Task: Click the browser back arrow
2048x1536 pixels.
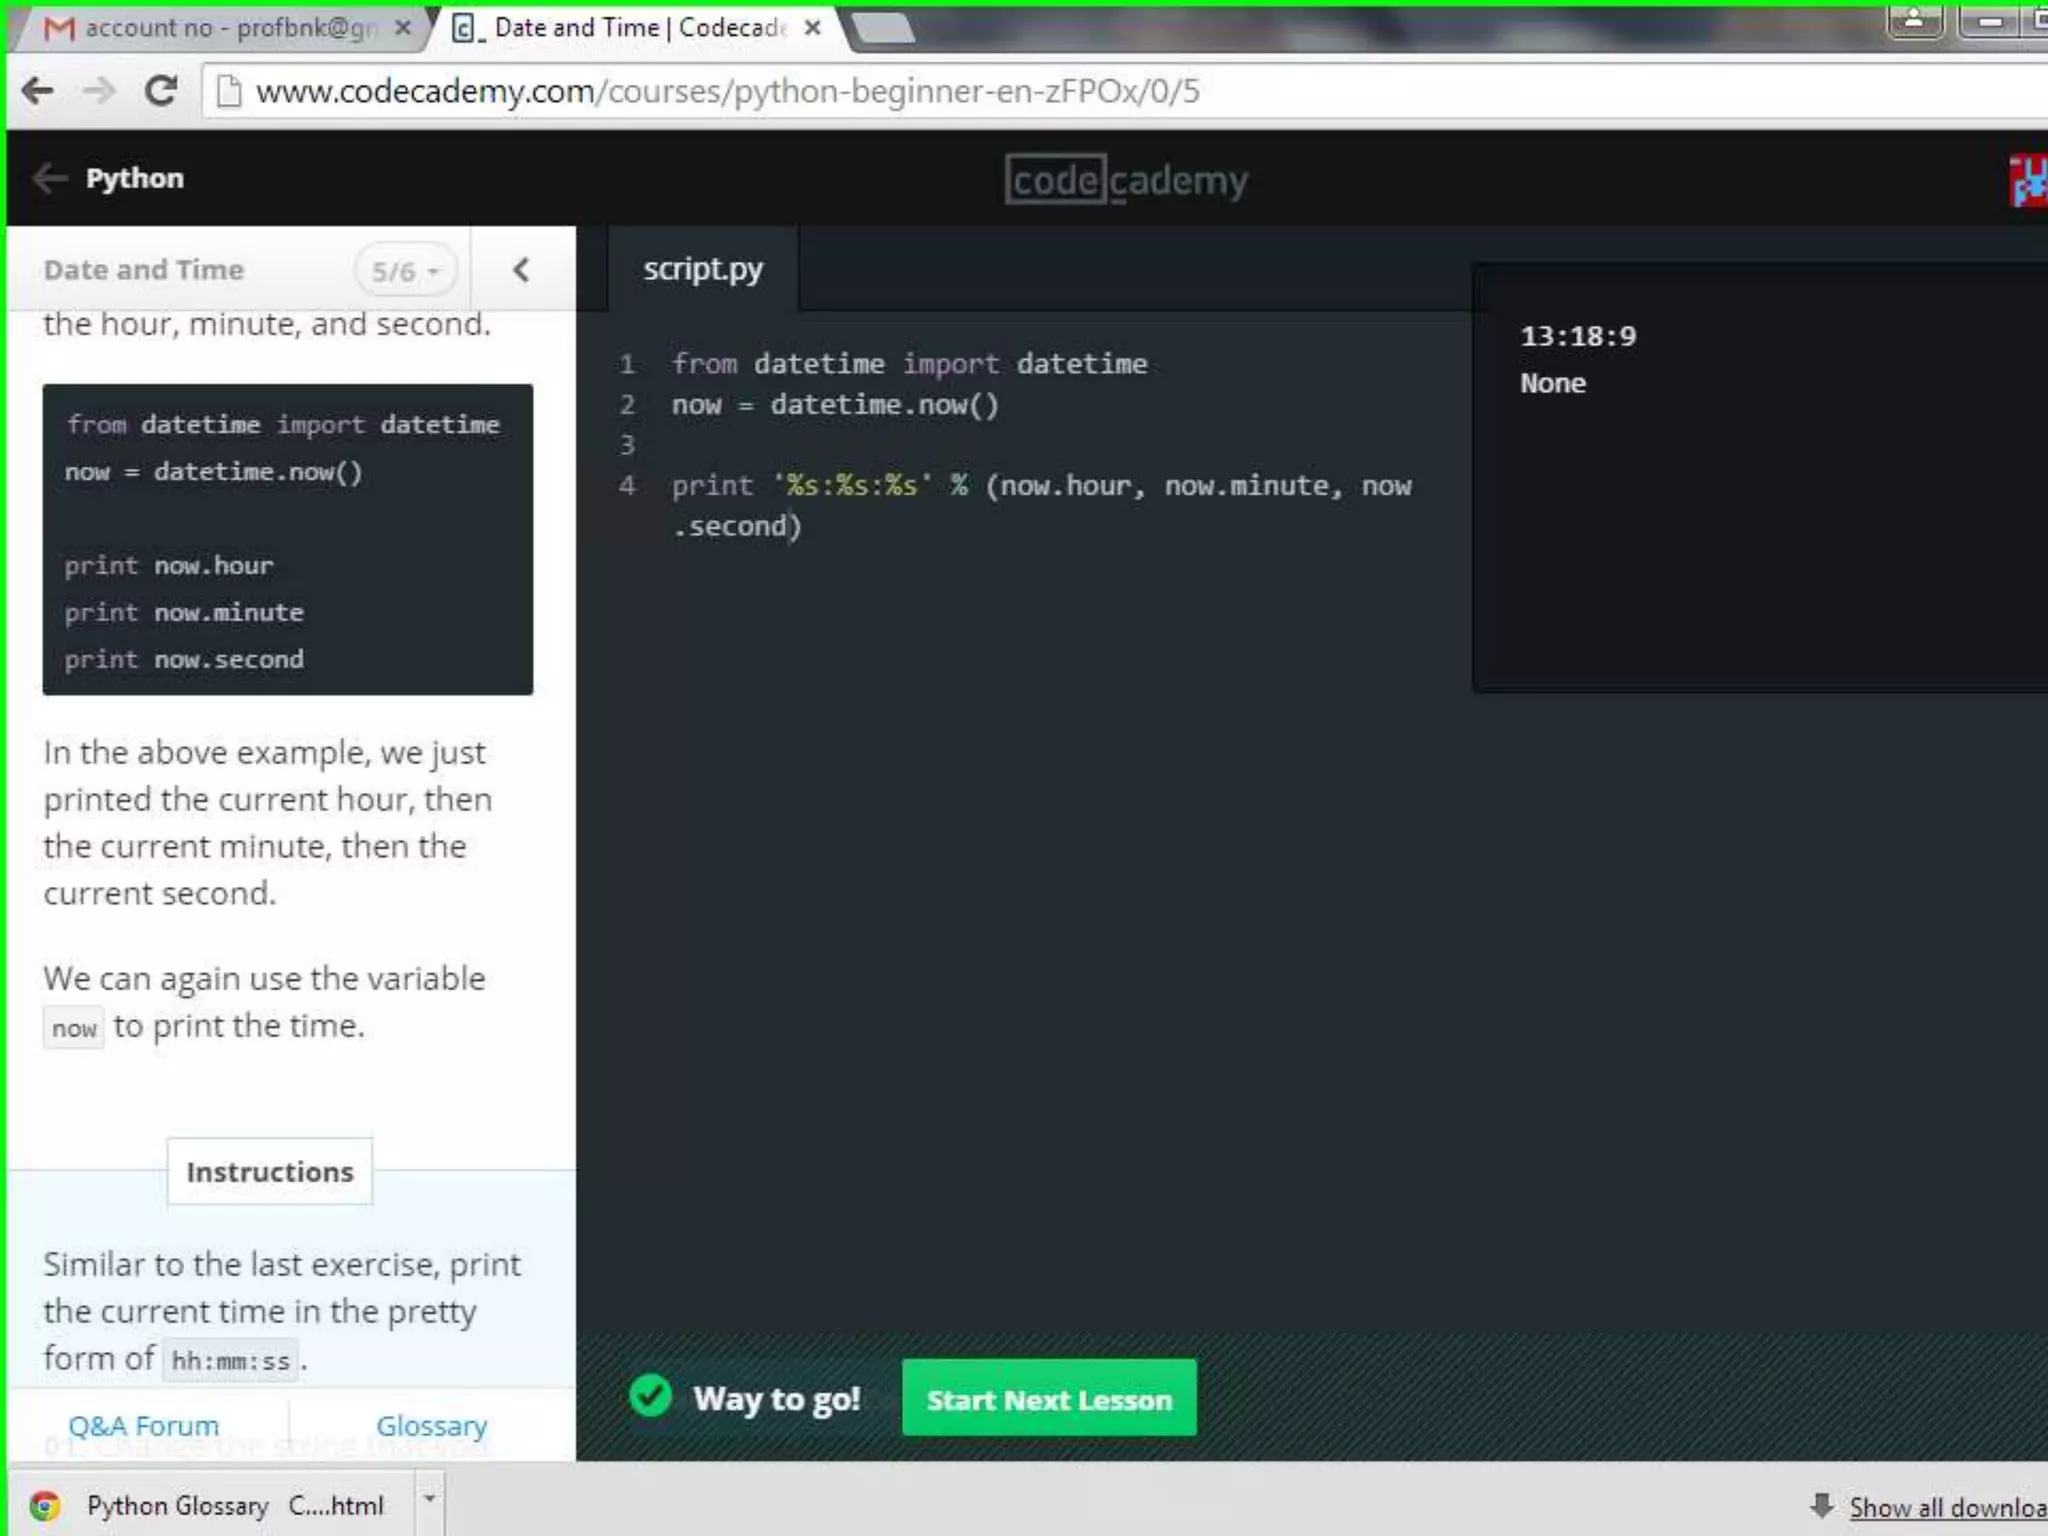Action: [x=38, y=91]
